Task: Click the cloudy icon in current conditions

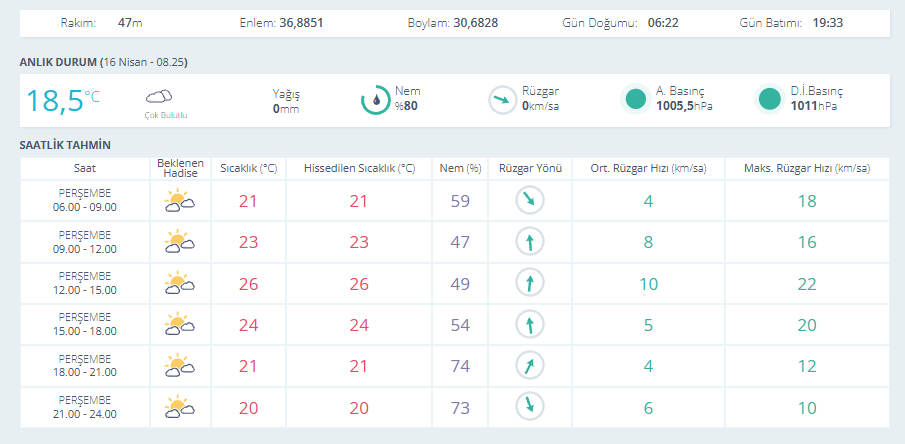Action: [159, 97]
